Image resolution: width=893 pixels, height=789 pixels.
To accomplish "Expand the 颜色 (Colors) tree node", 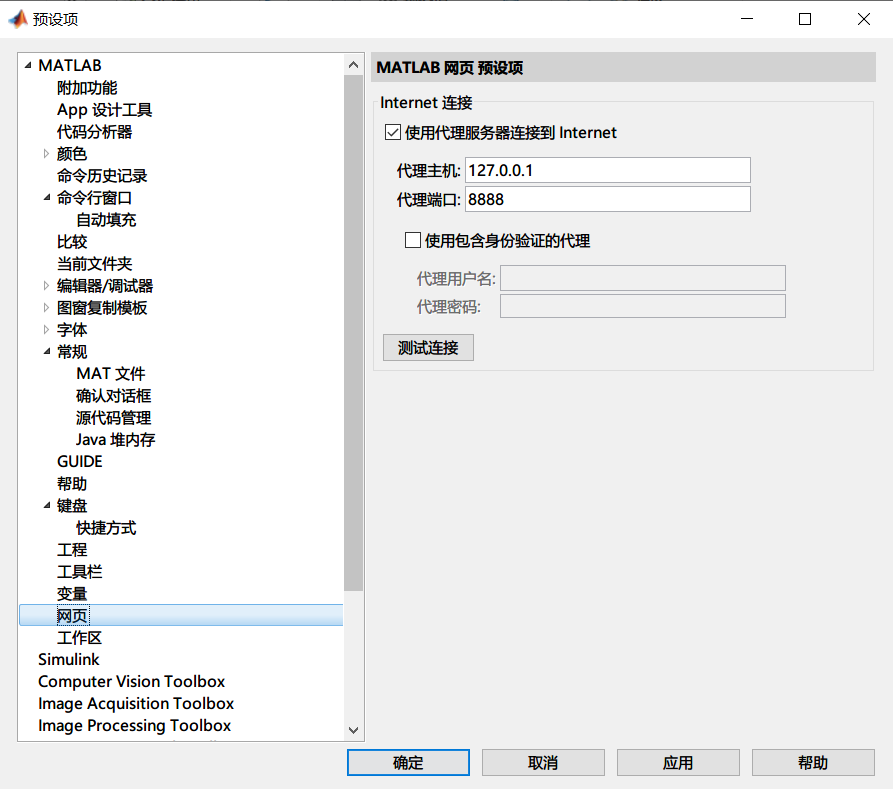I will click(x=46, y=153).
